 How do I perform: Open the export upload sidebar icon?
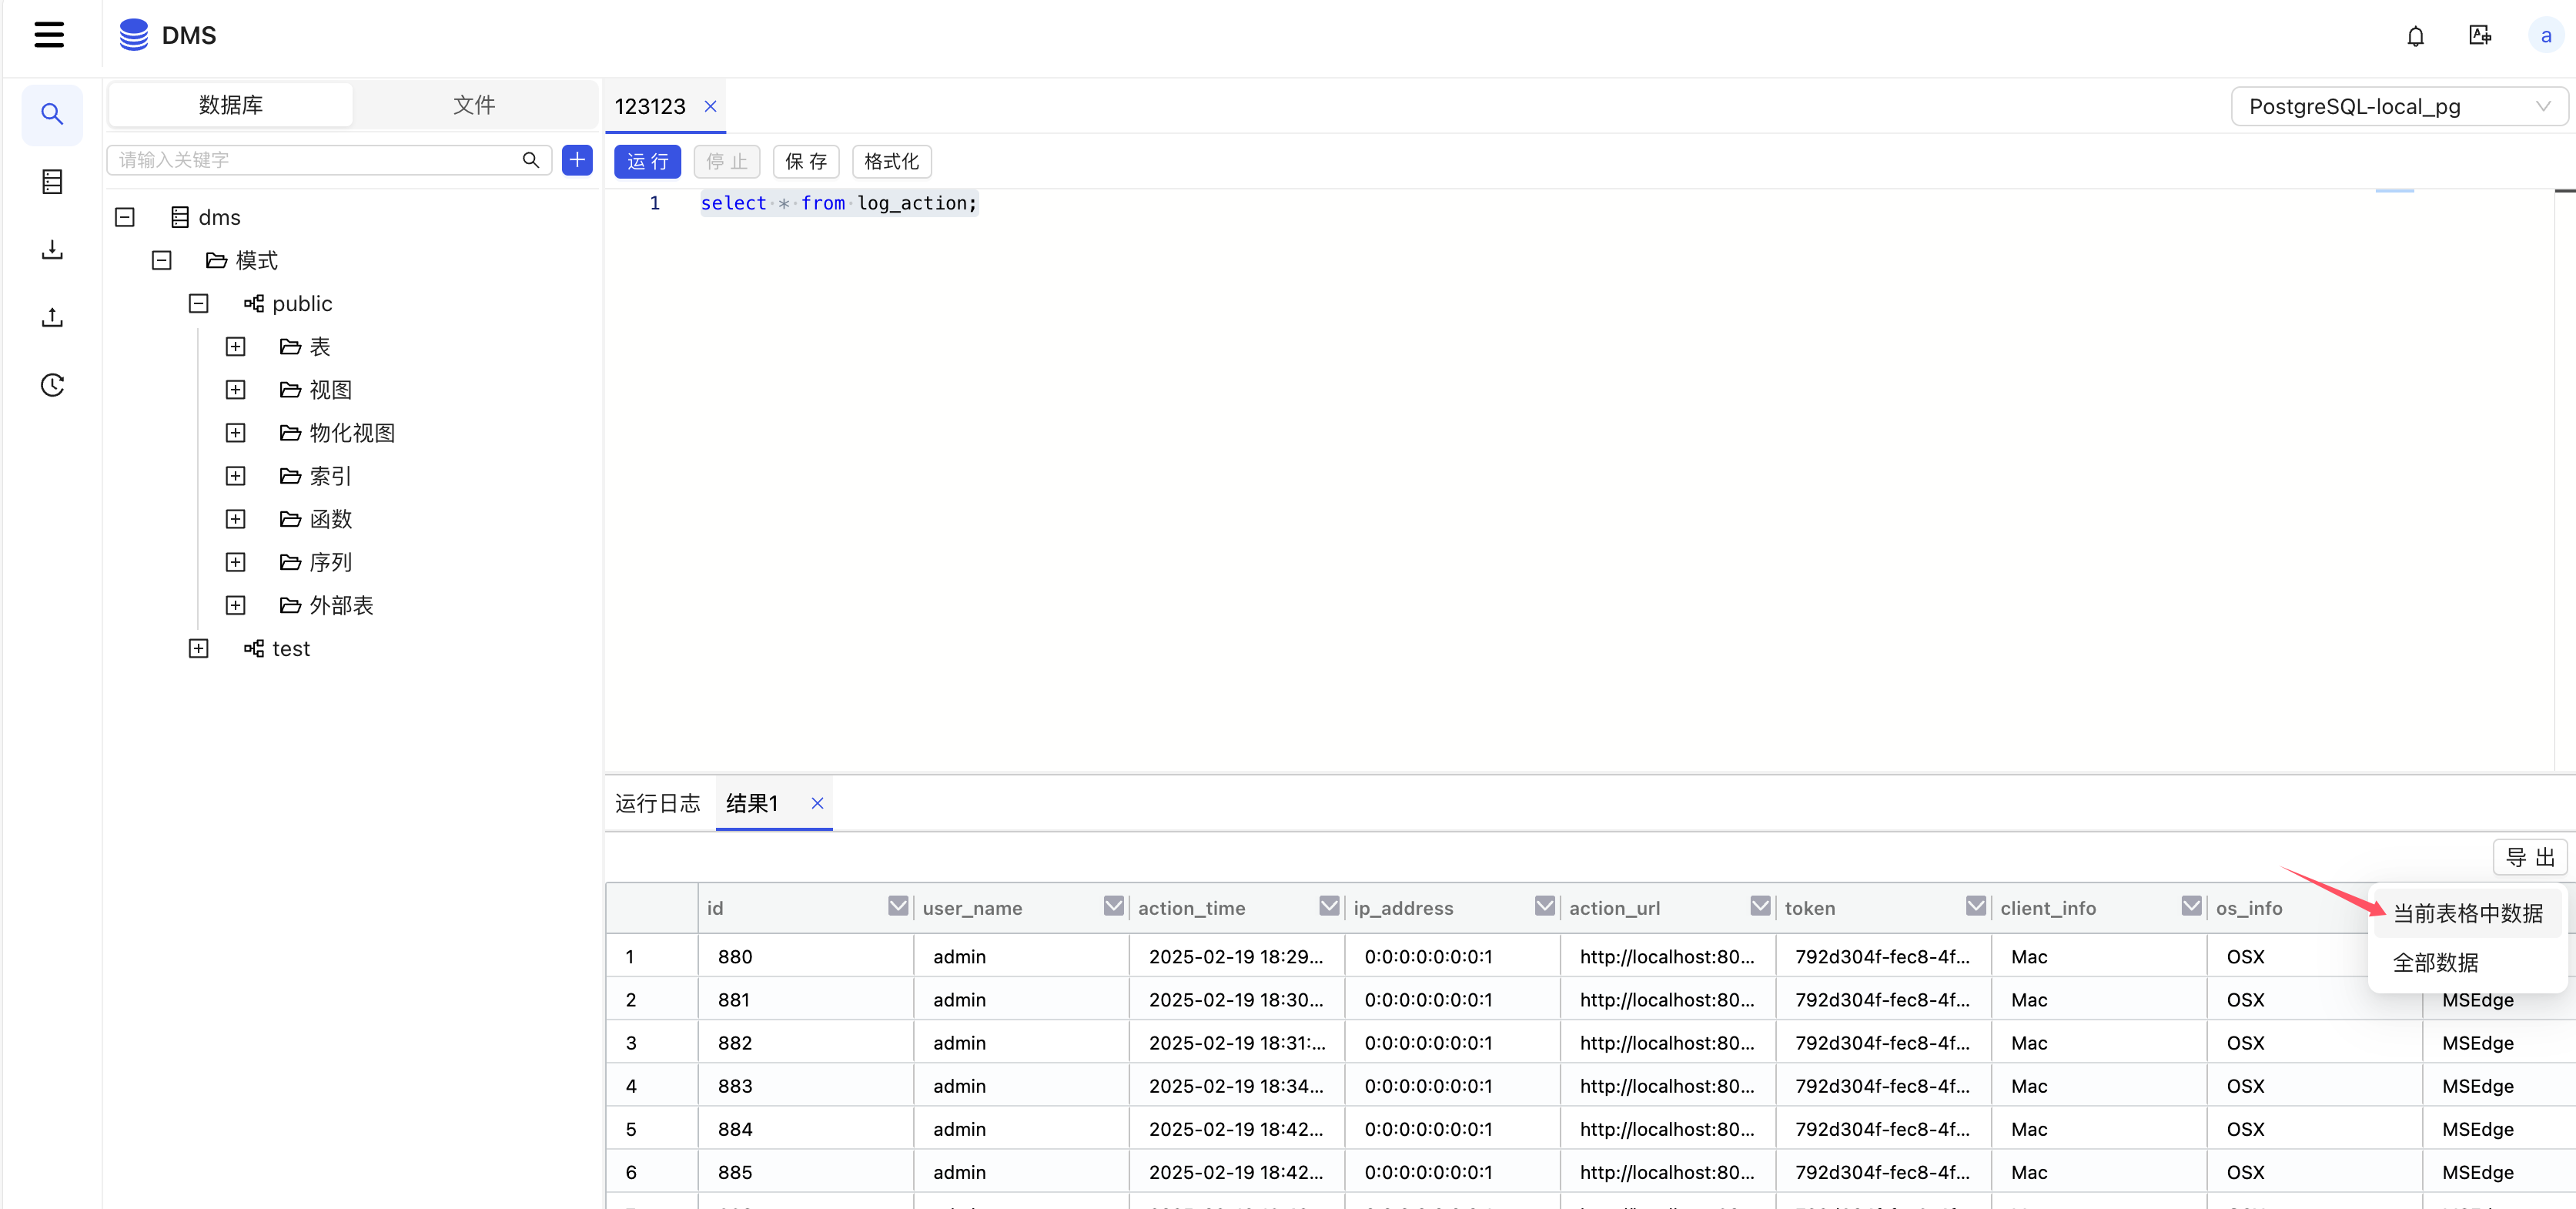pyautogui.click(x=52, y=317)
